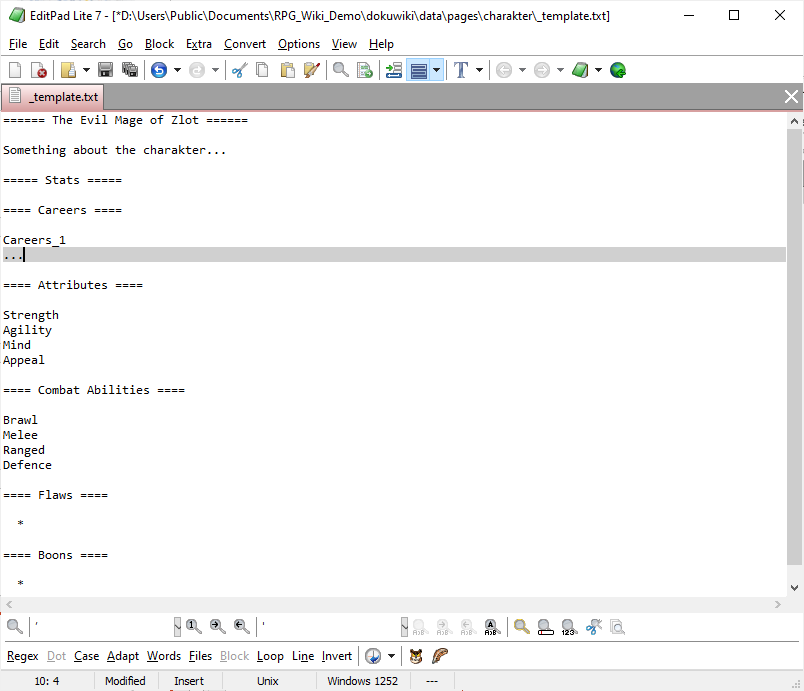The height and width of the screenshot is (691, 804).
Task: Open the Options menu
Action: point(299,44)
